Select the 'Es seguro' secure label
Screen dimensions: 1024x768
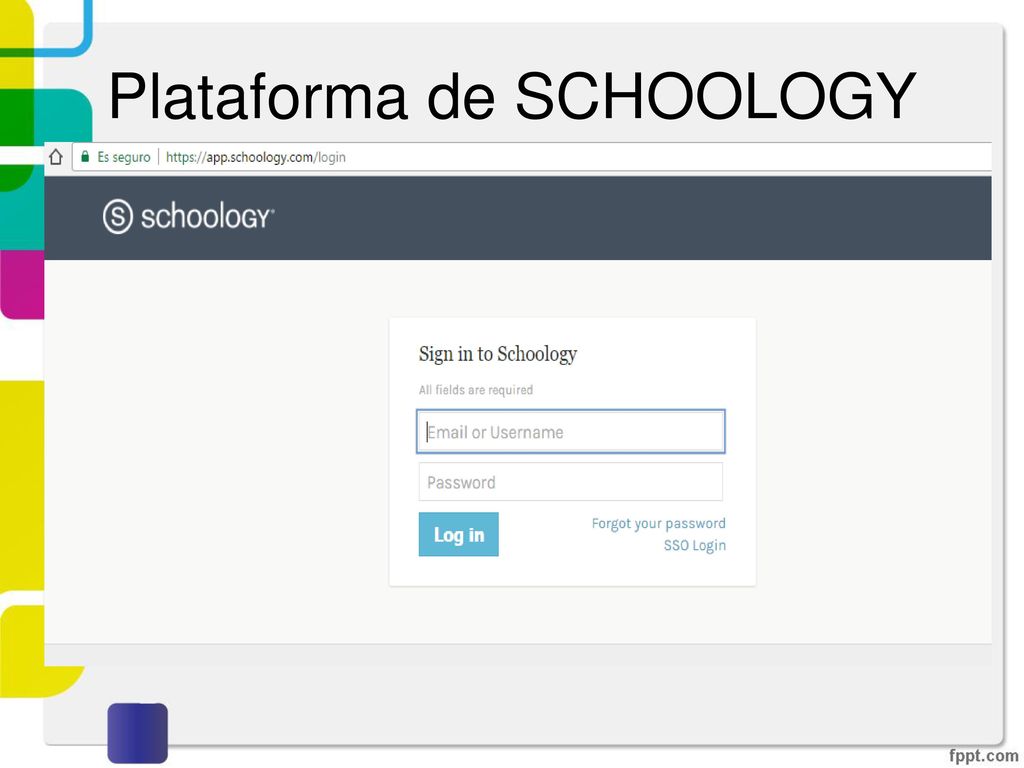(x=124, y=157)
